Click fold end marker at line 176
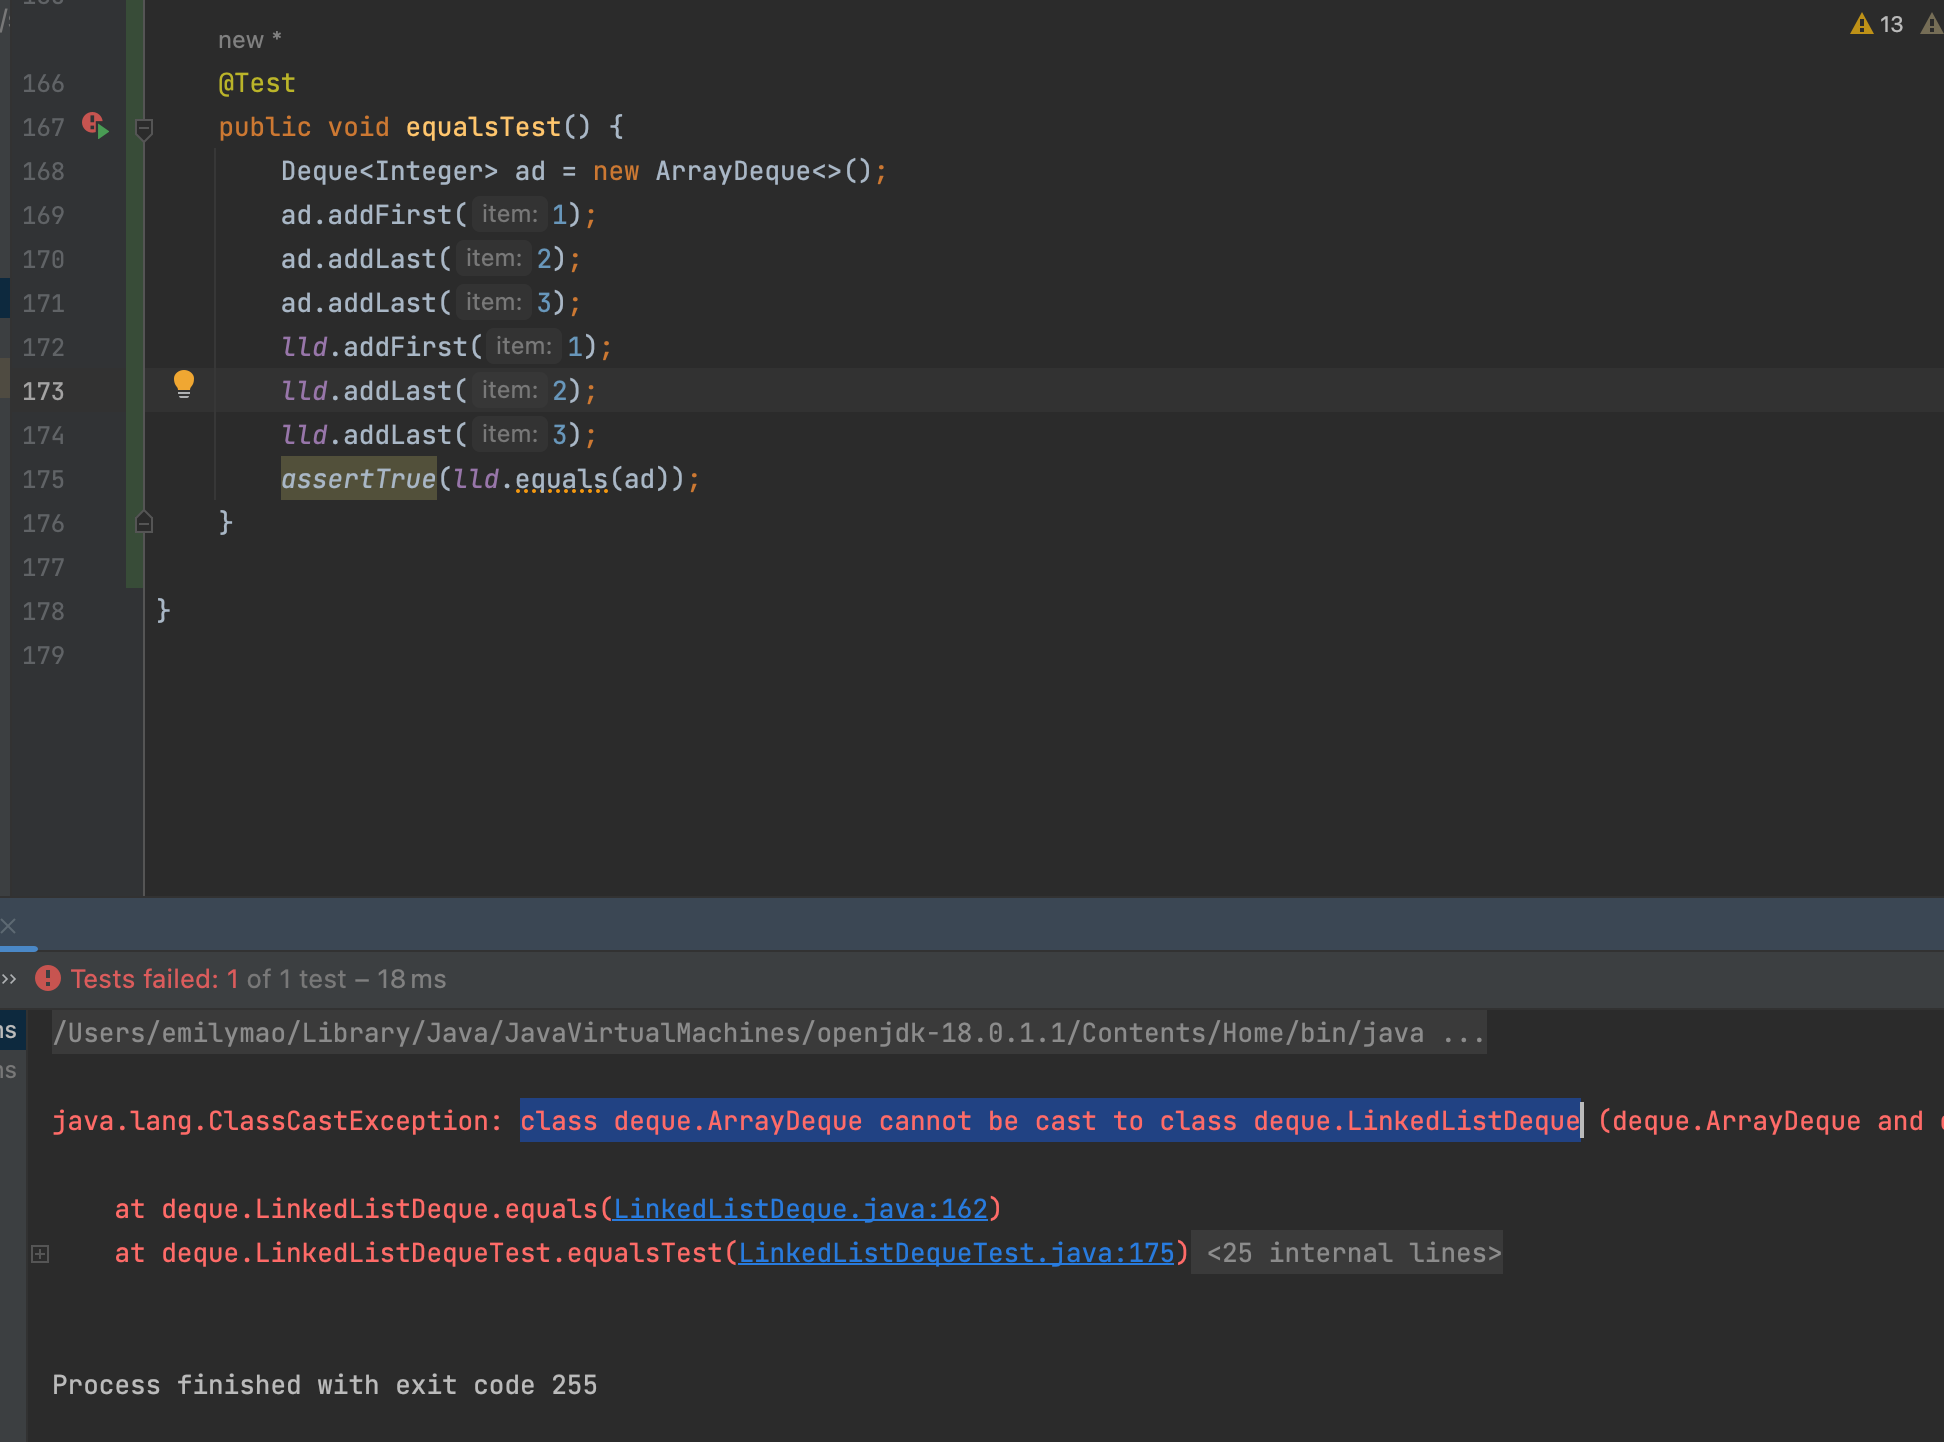The width and height of the screenshot is (1944, 1442). tap(144, 522)
